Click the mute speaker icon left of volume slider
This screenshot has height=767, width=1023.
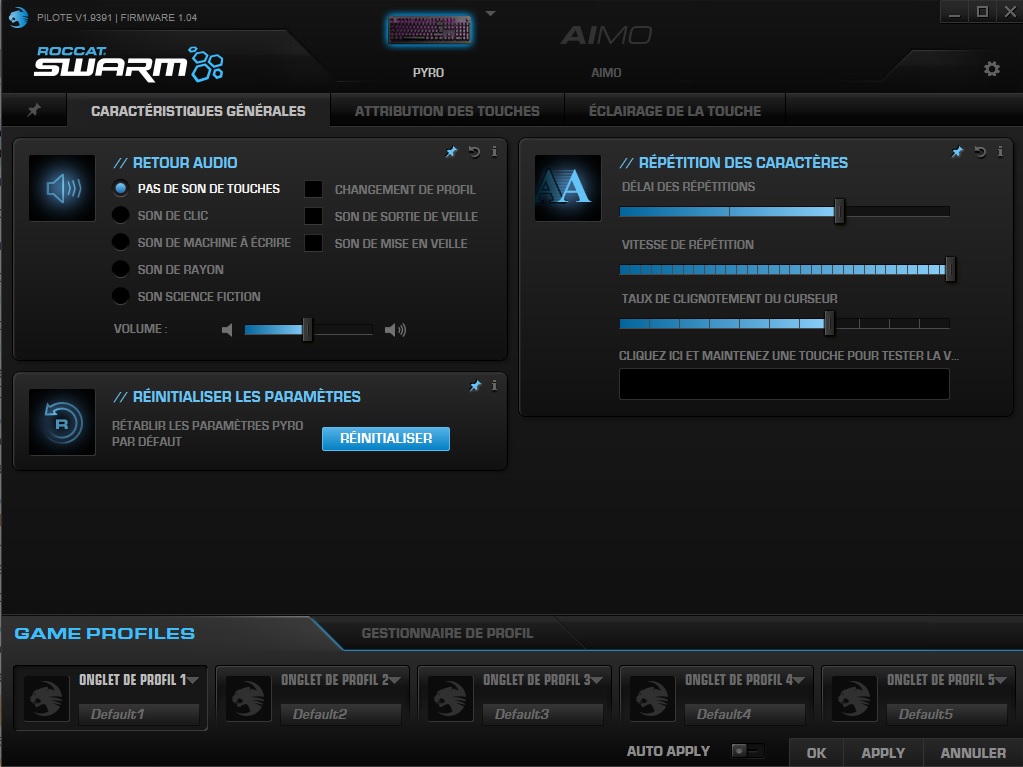227,328
